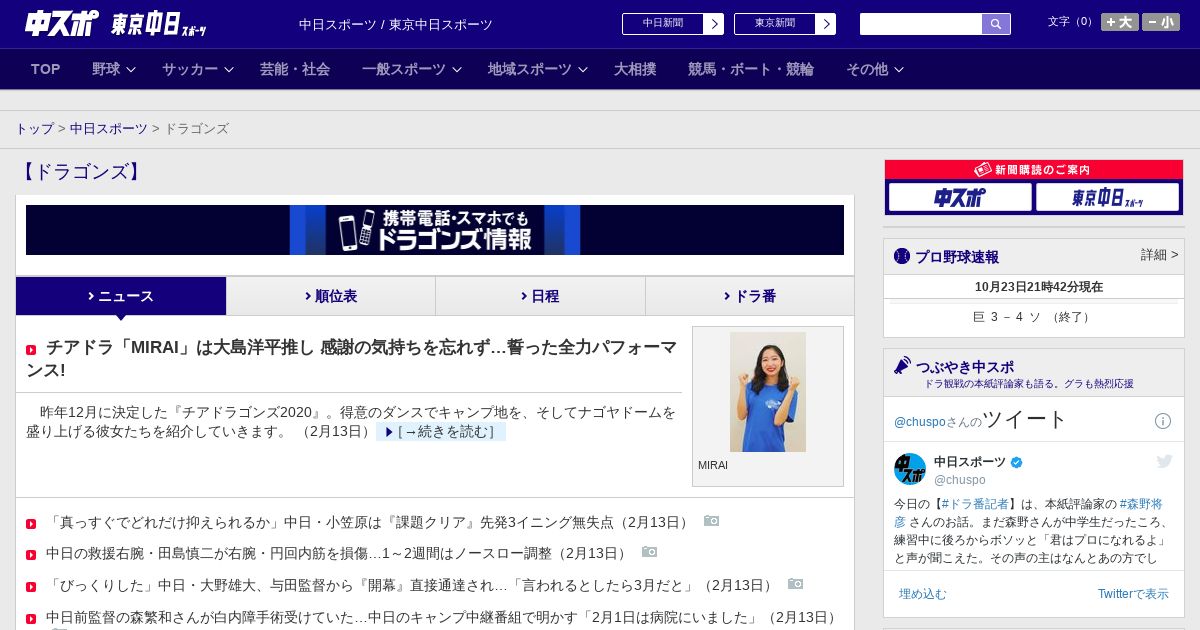Open 競馬・ボート・競輪 navigation item
Screen dimensions: 1200x630
(751, 69)
